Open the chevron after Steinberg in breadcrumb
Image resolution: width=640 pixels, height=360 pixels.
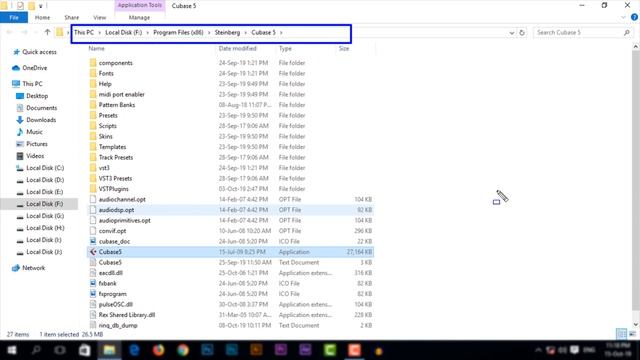coord(246,32)
